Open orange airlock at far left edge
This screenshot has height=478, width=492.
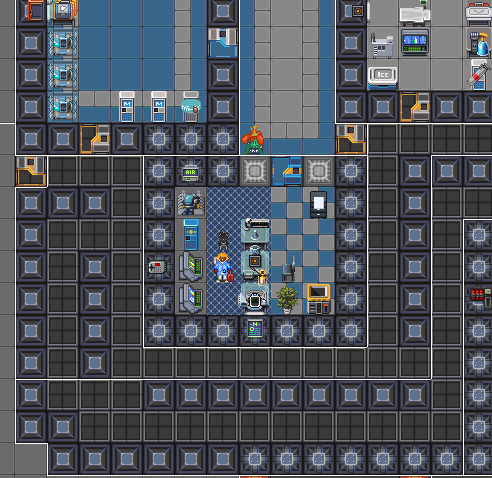31,171
